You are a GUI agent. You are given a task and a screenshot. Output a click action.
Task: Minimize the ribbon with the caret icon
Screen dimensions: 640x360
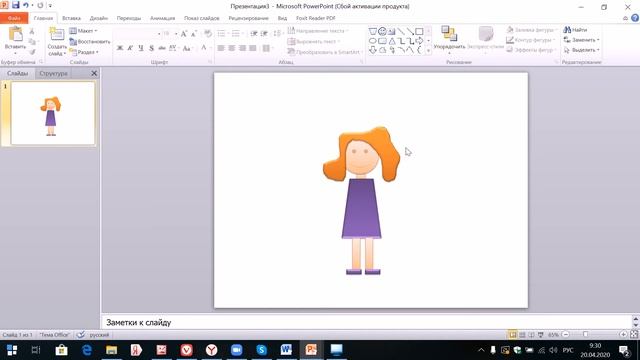tap(625, 18)
